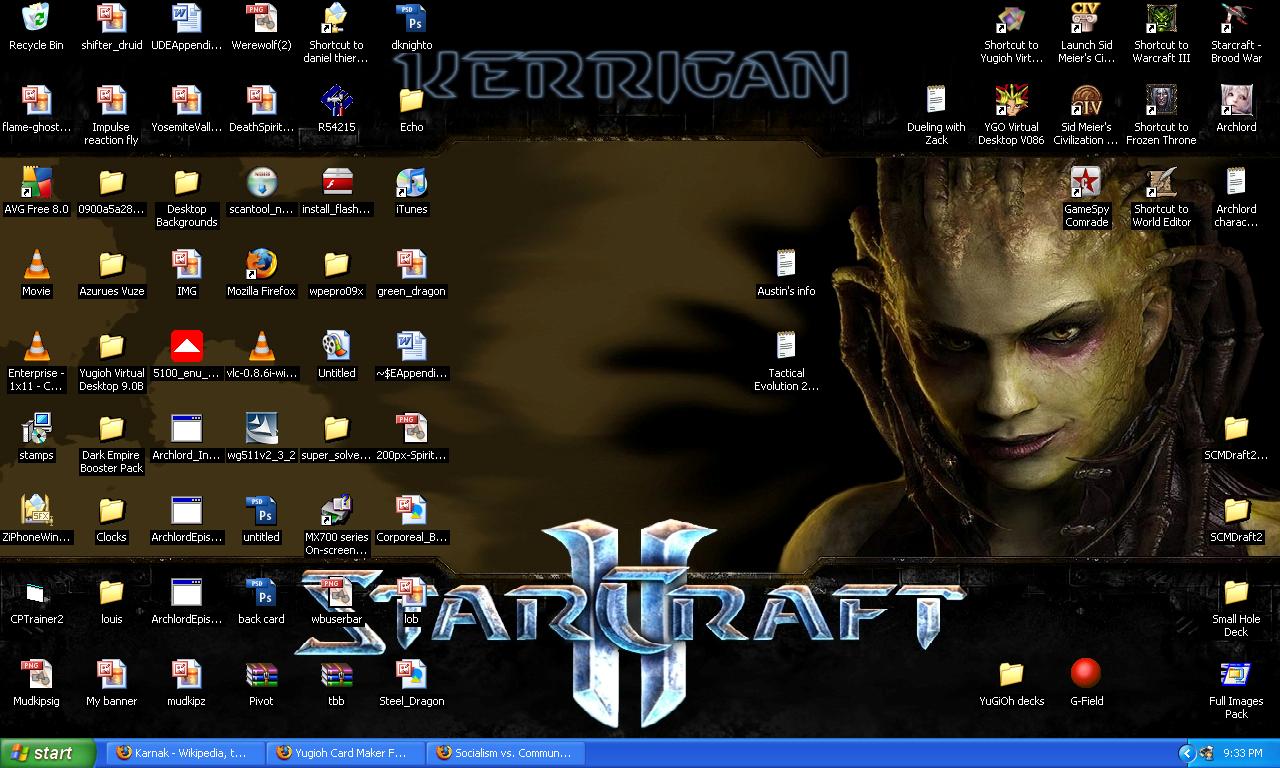
Task: Switch to the Yugioh Card Maker taskbar window
Action: [x=344, y=753]
